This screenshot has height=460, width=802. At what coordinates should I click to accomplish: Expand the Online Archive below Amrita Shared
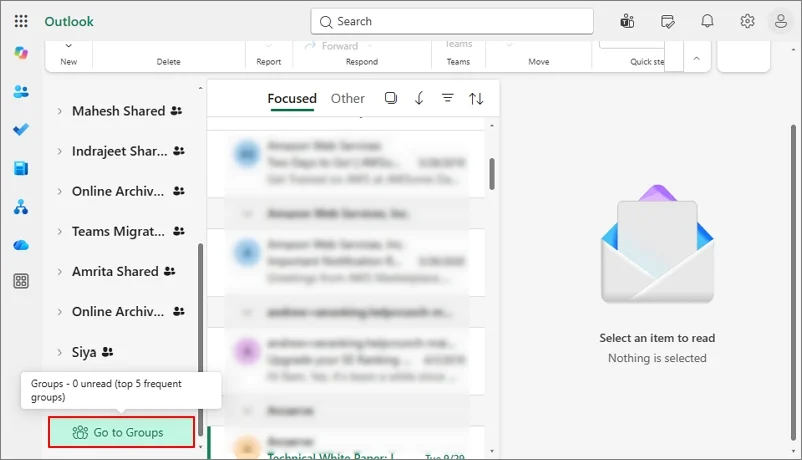[x=59, y=312]
